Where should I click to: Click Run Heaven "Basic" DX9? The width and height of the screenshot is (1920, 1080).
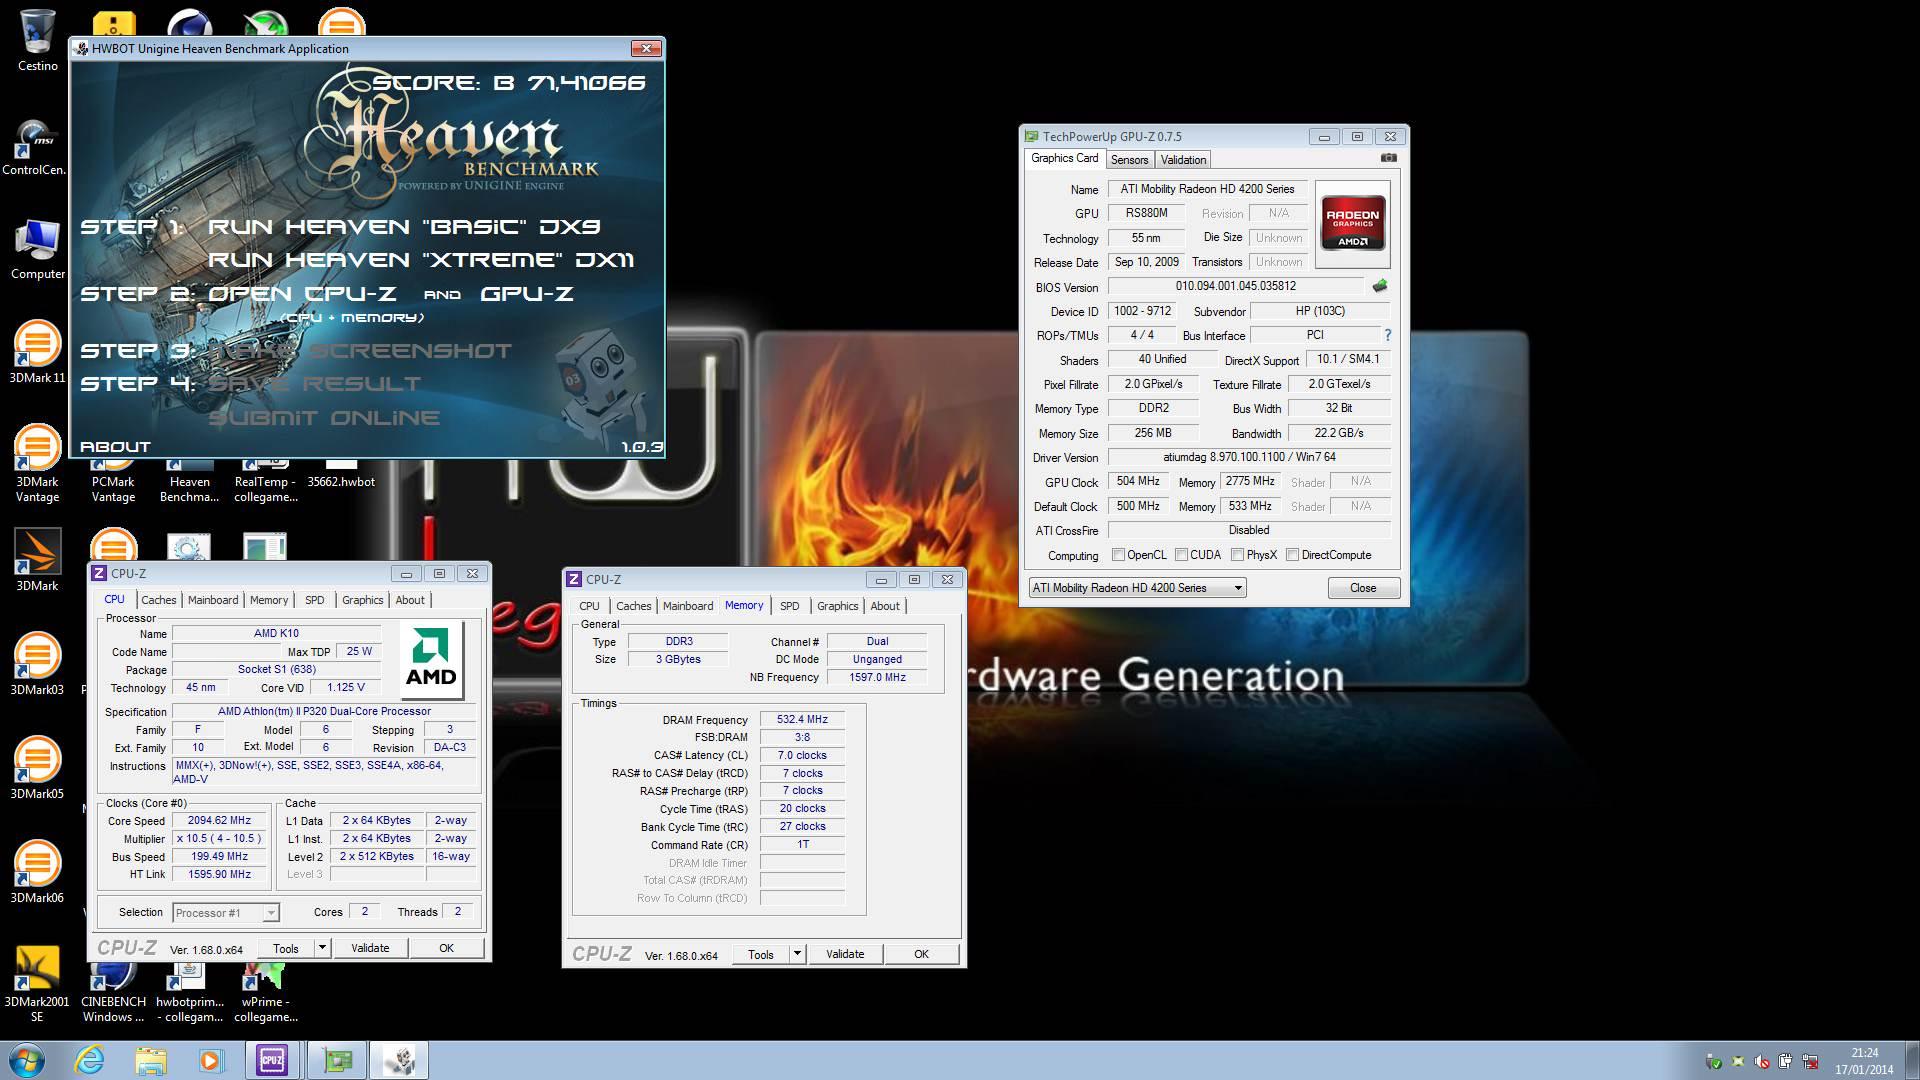[x=404, y=227]
